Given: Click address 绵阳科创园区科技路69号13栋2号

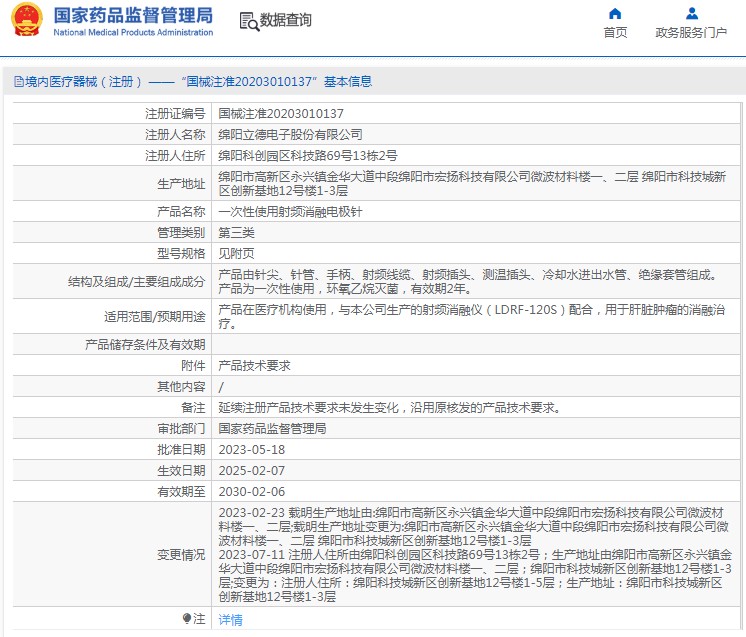Looking at the screenshot, I should tap(308, 155).
